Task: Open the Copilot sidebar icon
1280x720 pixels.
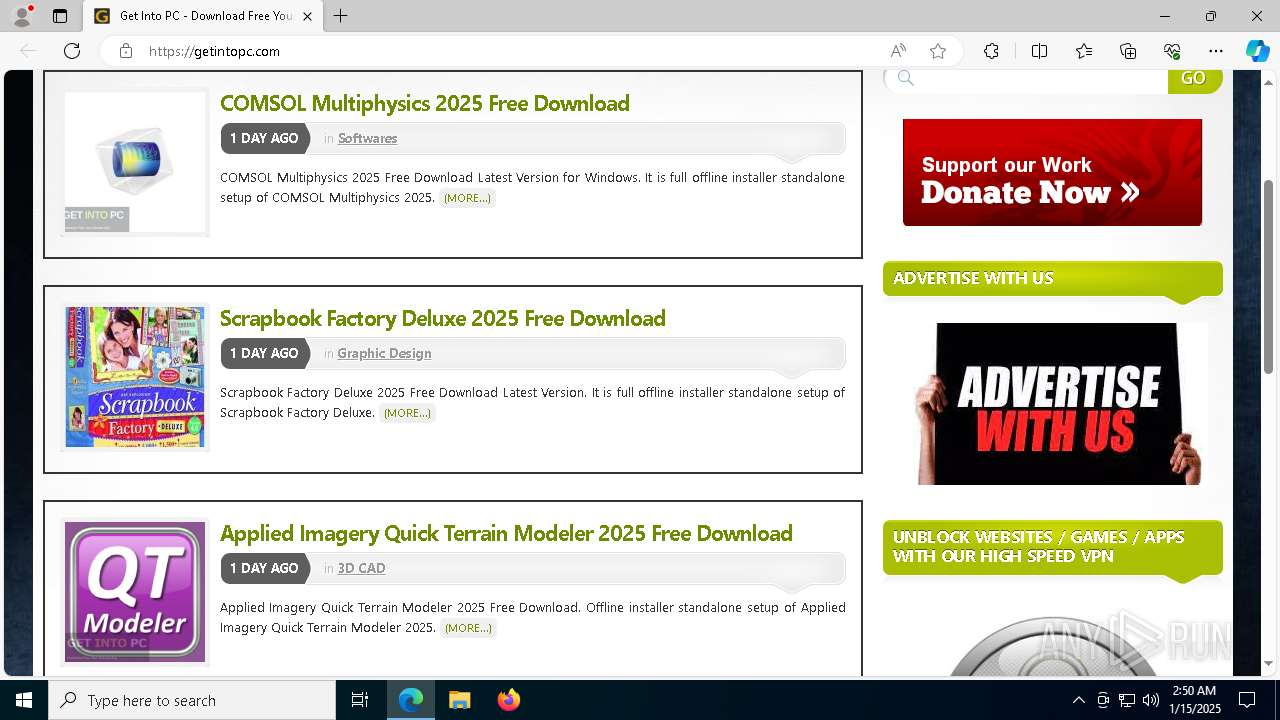Action: tap(1257, 51)
